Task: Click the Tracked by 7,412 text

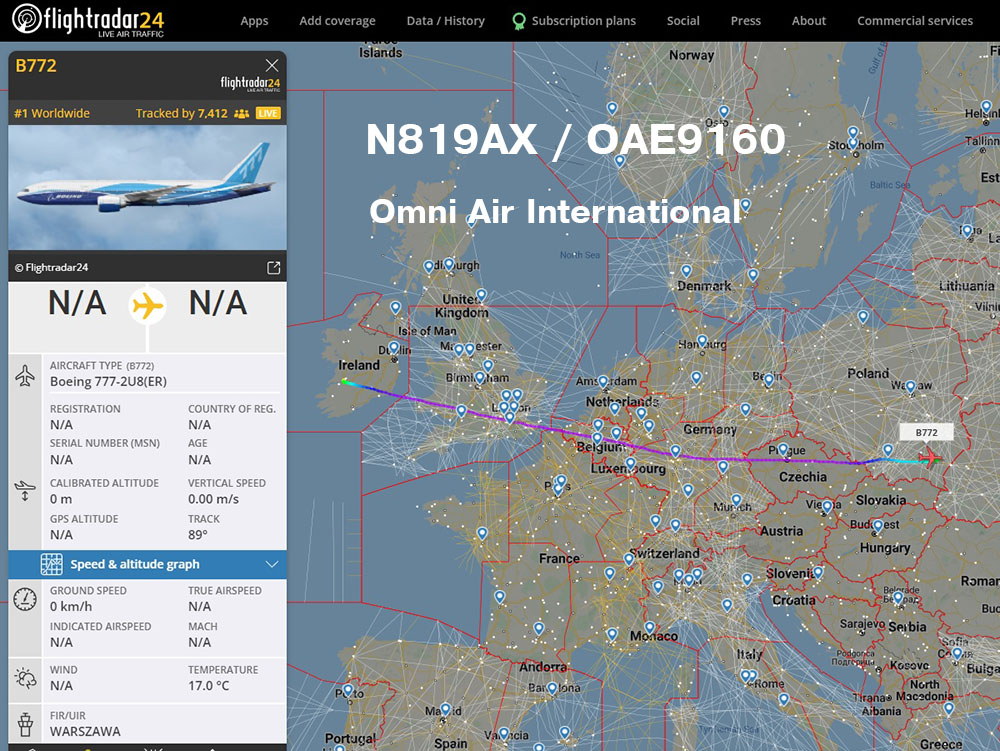Action: (181, 113)
